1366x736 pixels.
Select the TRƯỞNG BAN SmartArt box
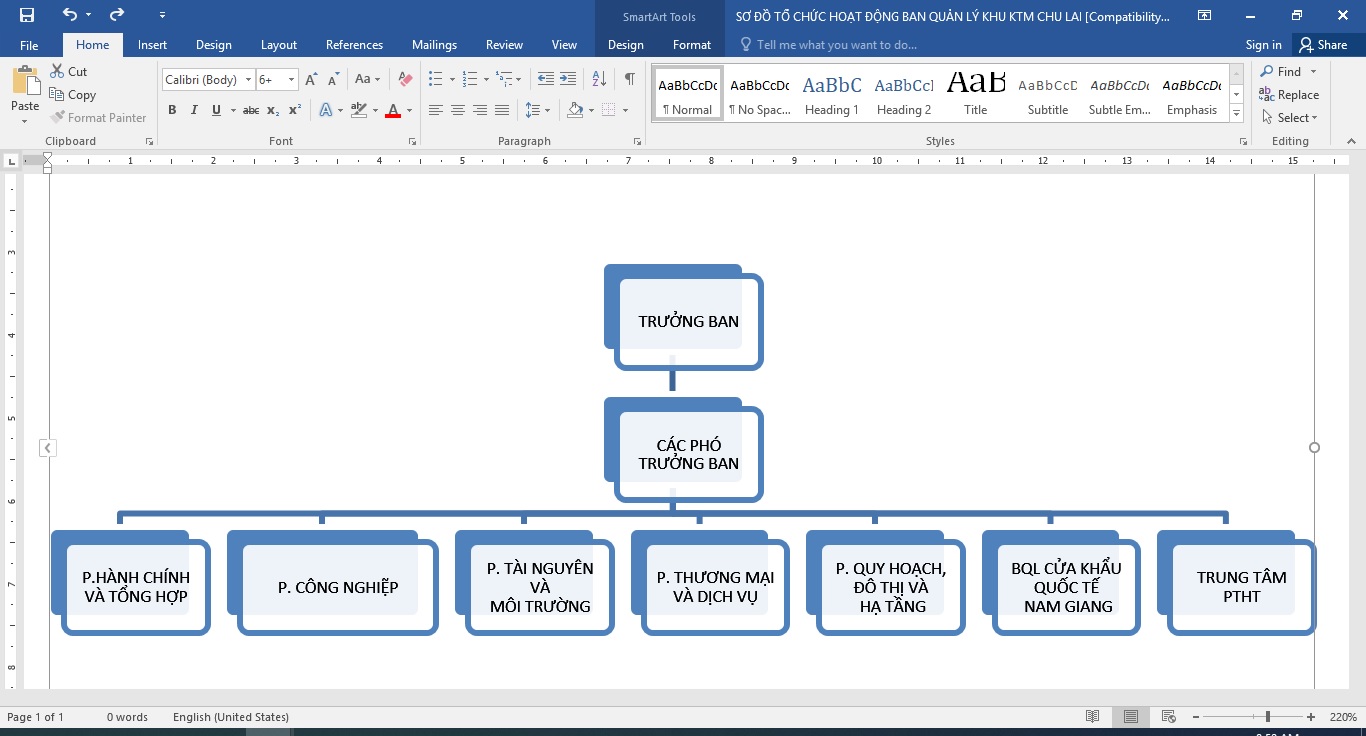688,321
